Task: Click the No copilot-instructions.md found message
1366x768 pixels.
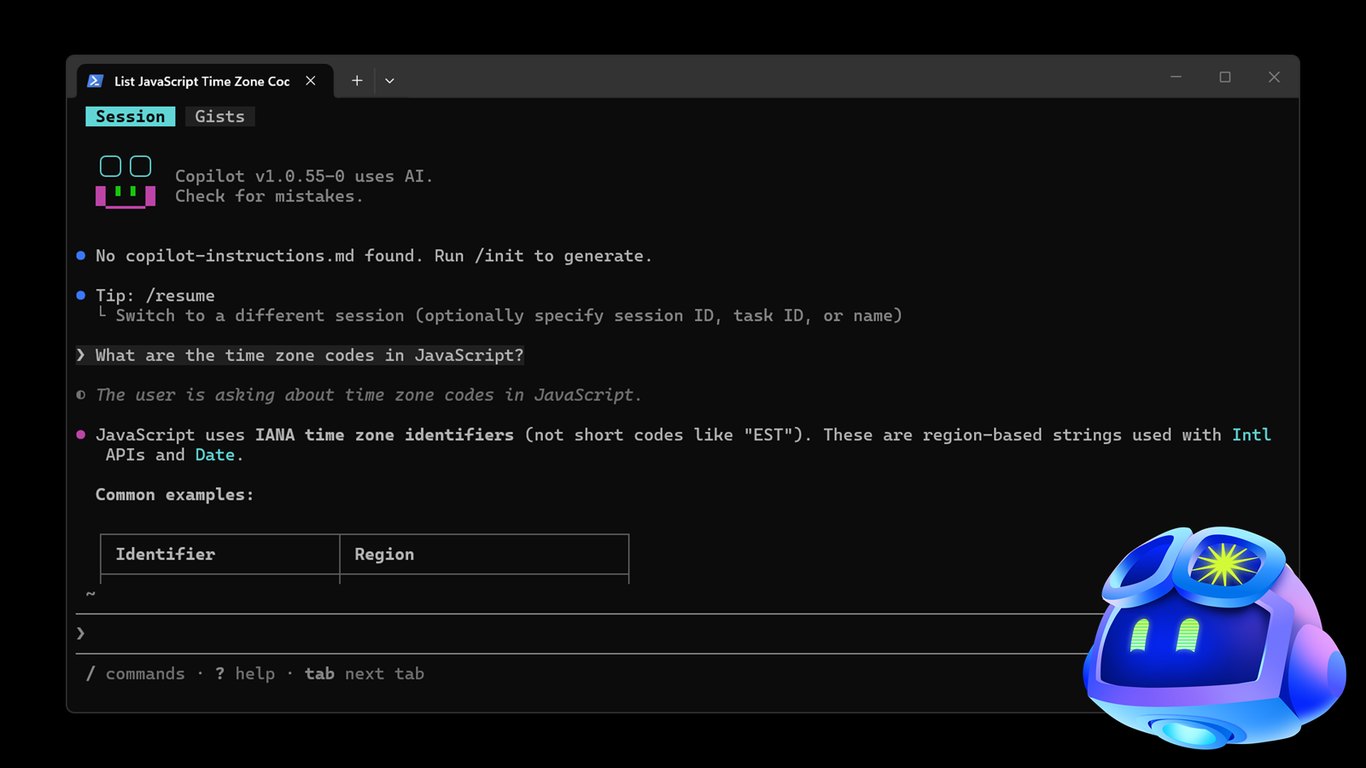Action: point(374,256)
